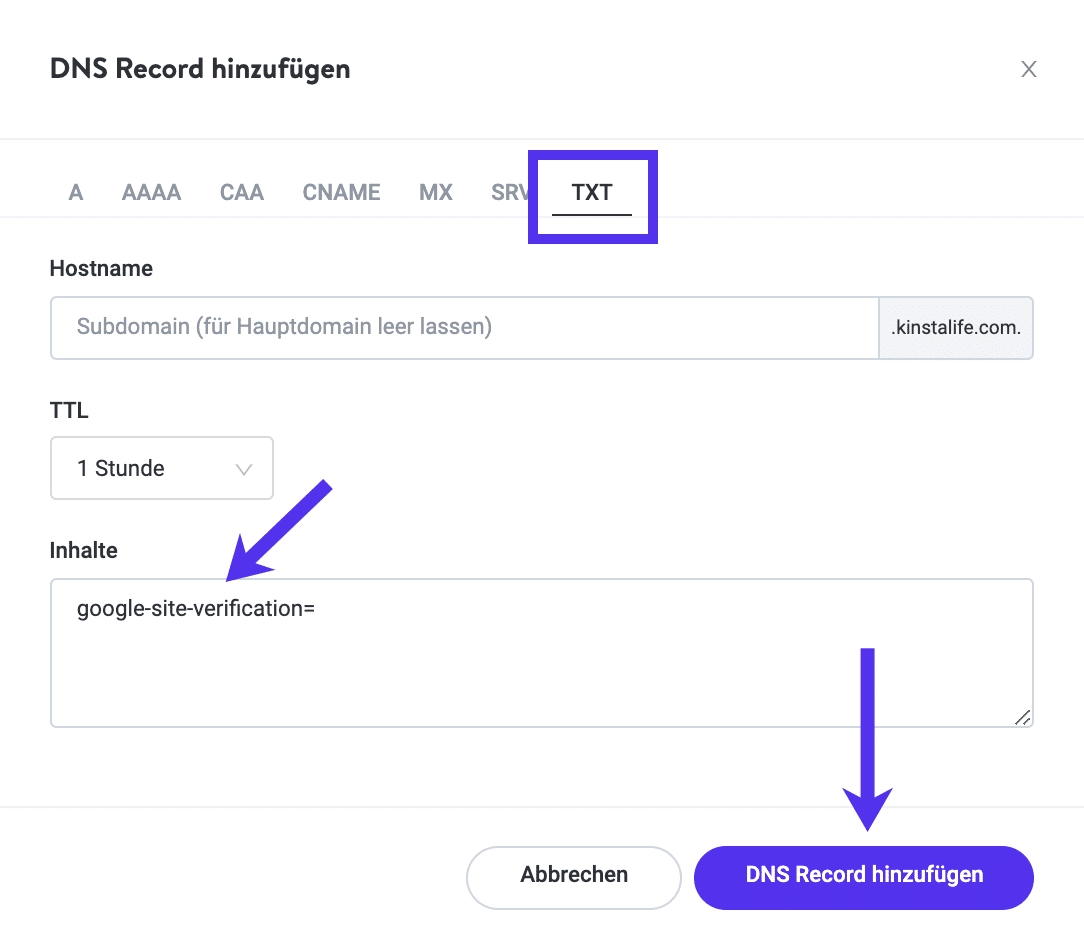Switch to the A record tab

[76, 192]
